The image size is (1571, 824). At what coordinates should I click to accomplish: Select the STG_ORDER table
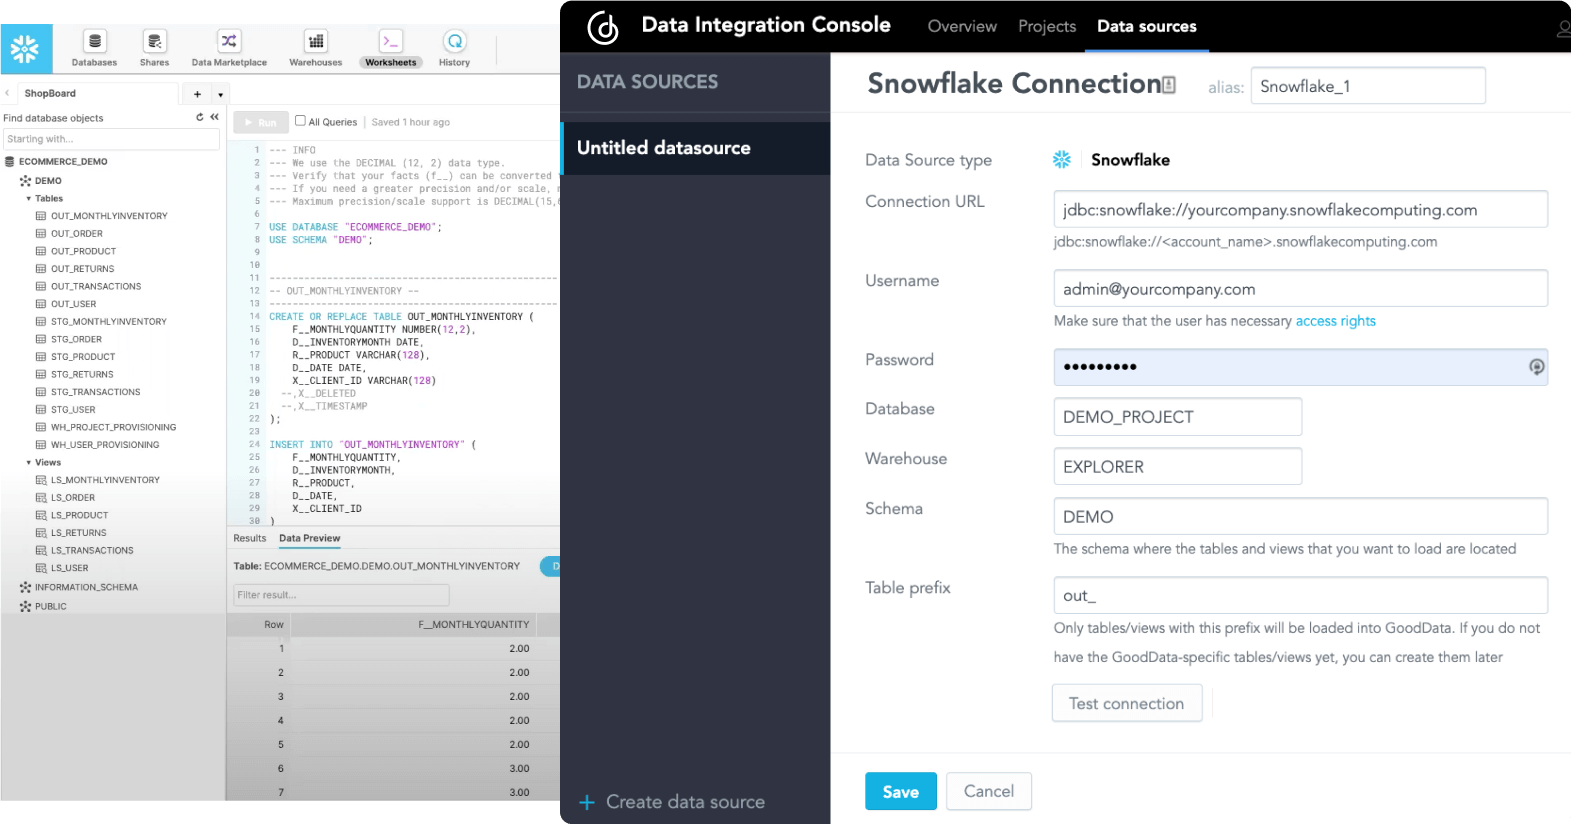(77, 339)
